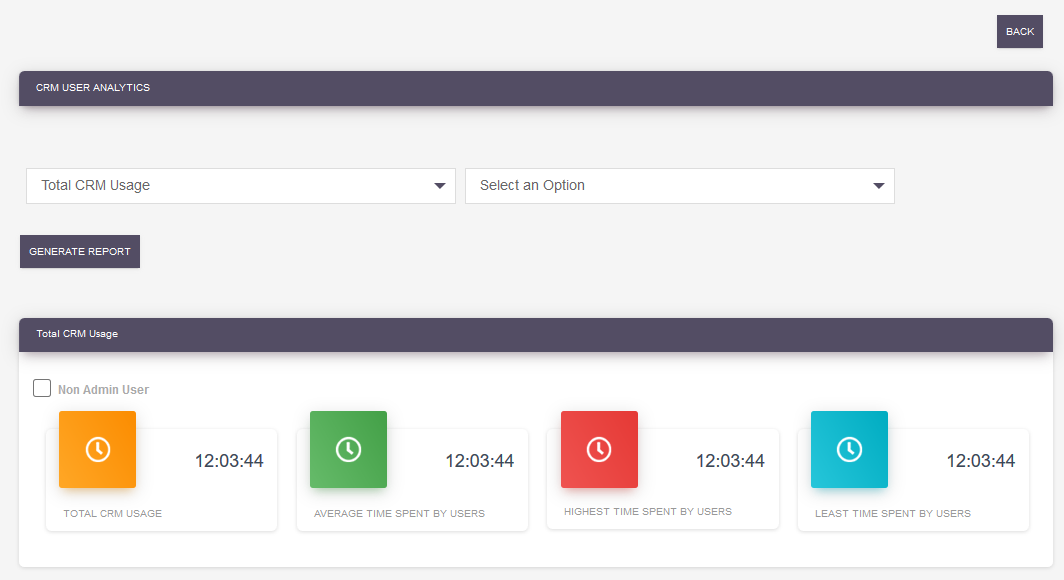Enable the Non Admin User checkbox
The height and width of the screenshot is (580, 1064).
click(42, 388)
